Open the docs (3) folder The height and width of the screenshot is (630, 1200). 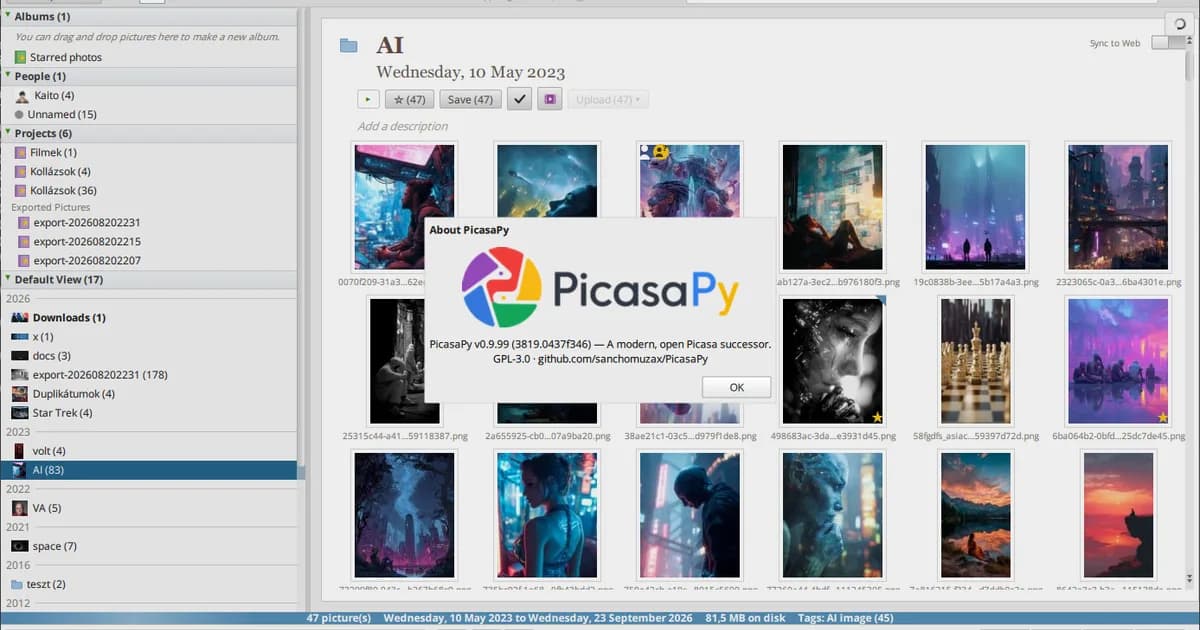[x=52, y=355]
